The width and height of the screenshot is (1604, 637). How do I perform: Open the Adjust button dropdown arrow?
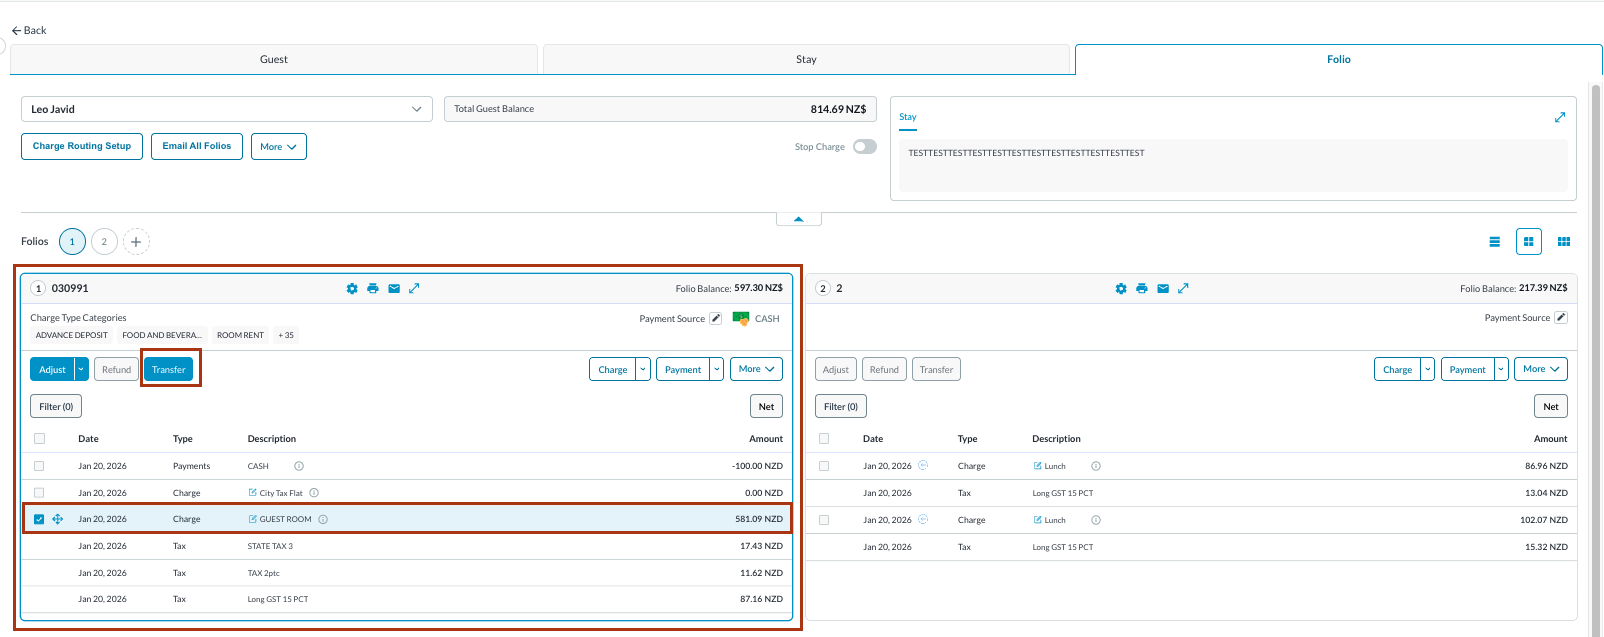pyautogui.click(x=82, y=370)
